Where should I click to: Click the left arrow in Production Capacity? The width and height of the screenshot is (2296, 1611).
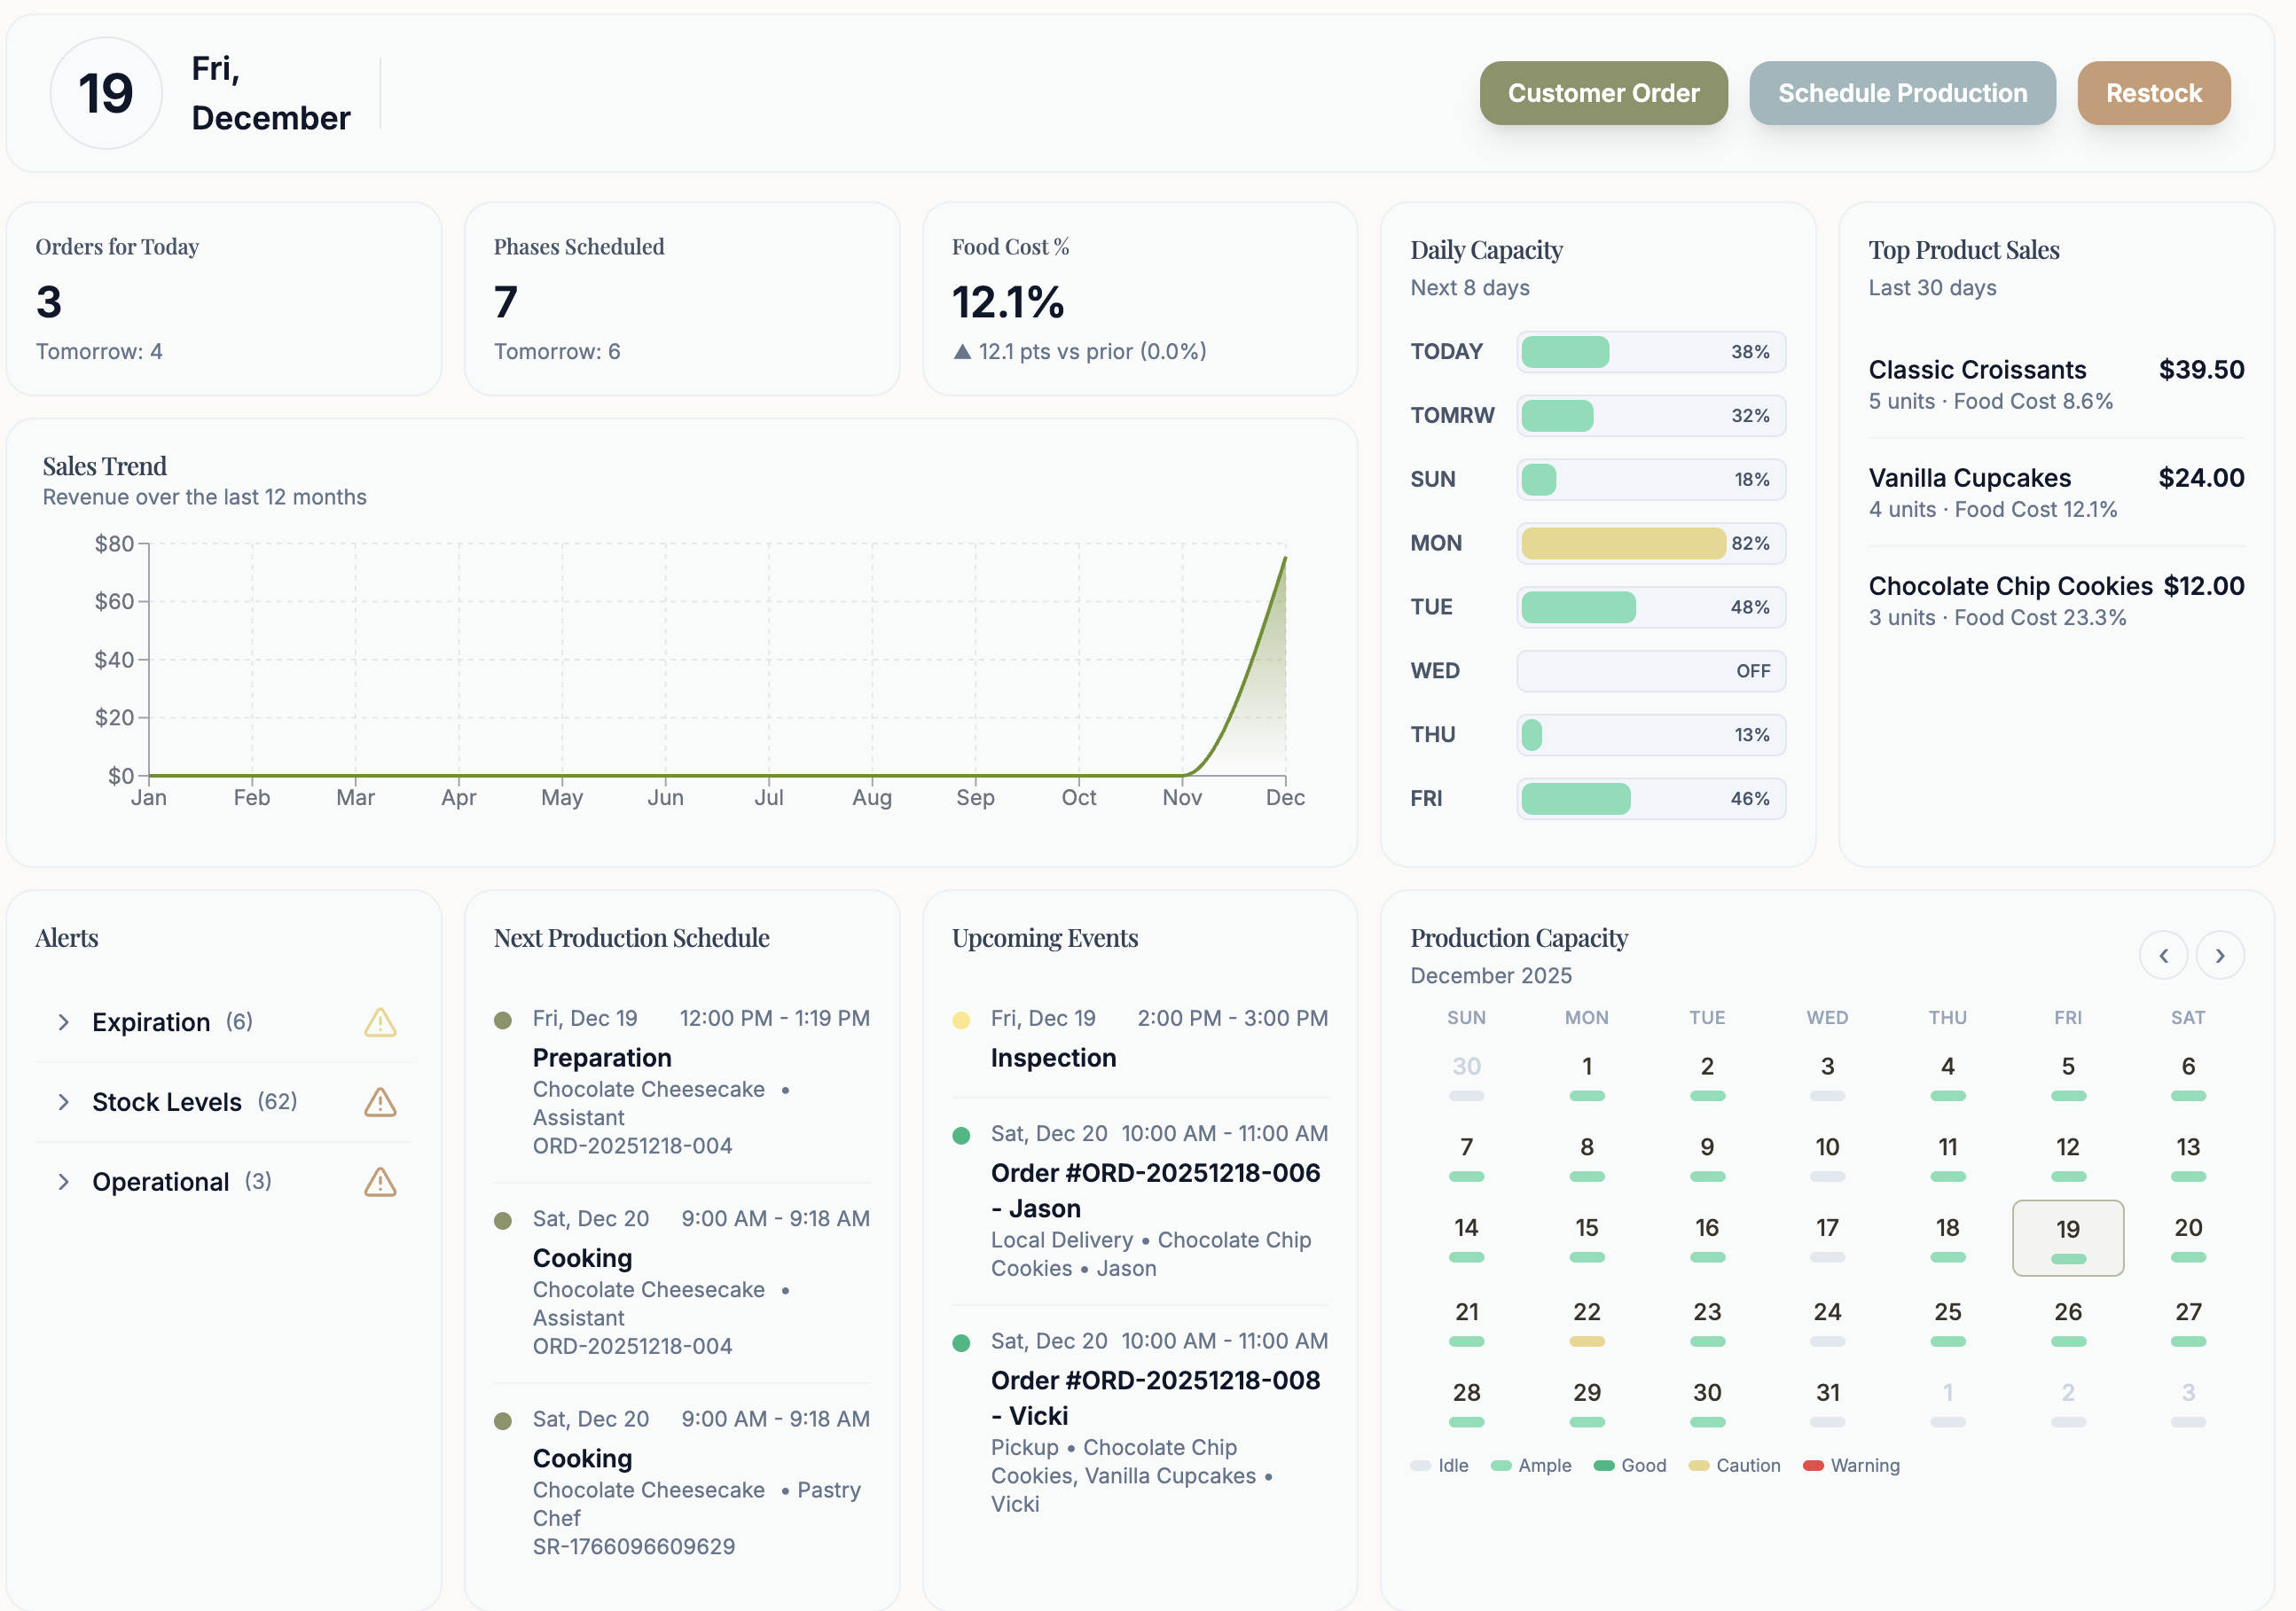(2164, 955)
